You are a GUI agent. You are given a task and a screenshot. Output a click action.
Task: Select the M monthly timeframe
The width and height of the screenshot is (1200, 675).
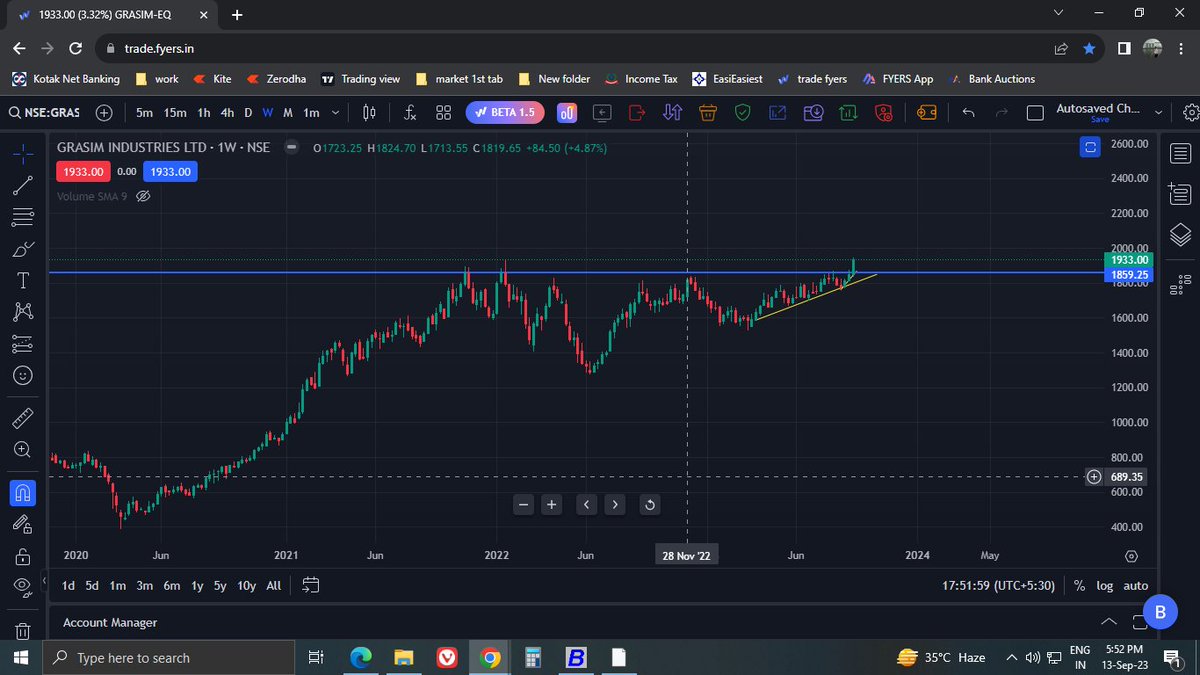point(288,113)
